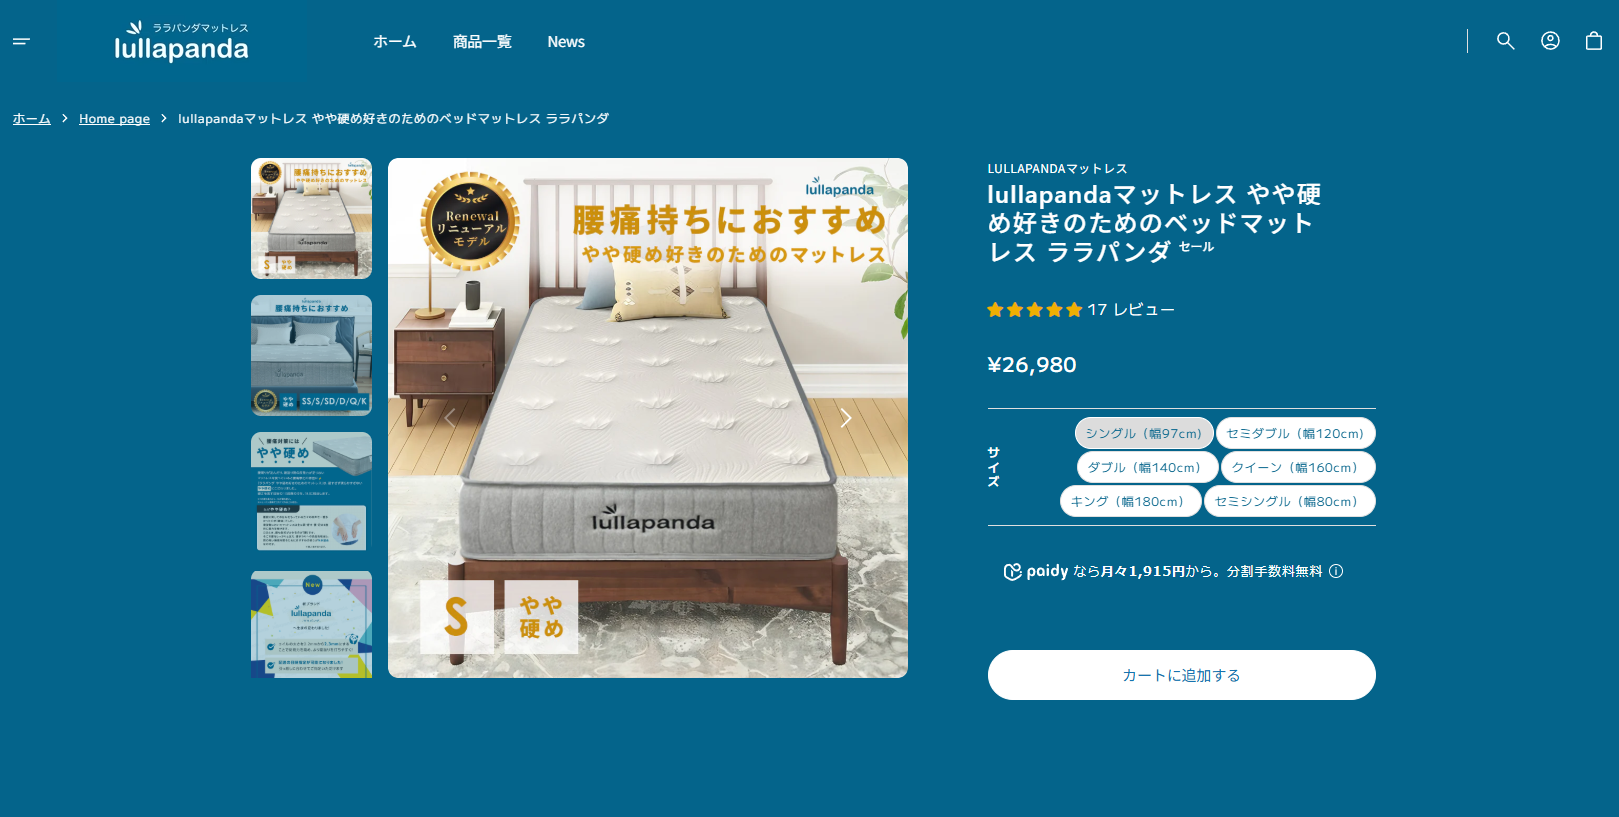Choose クイーン（幅160cm） size option
This screenshot has width=1619, height=817.
click(x=1298, y=467)
